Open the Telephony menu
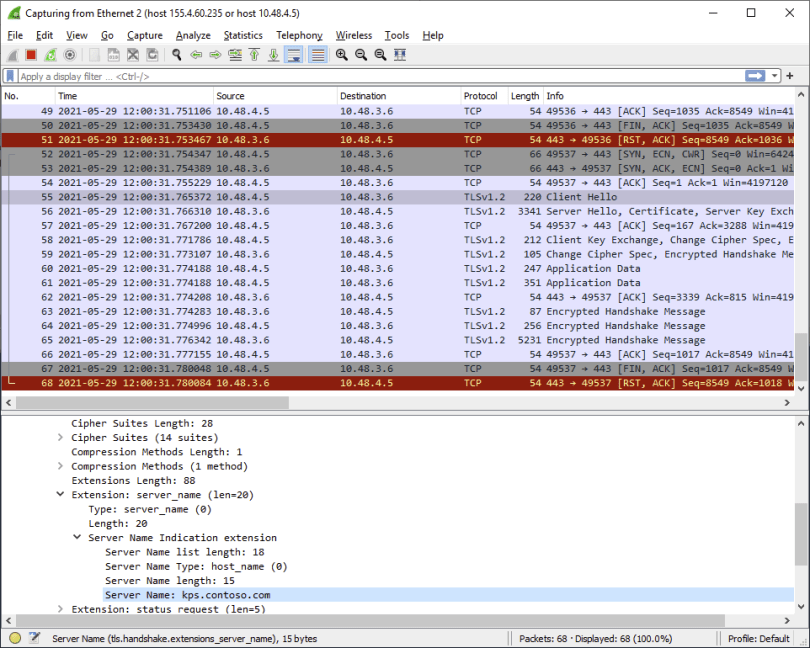This screenshot has width=810, height=648. [299, 35]
